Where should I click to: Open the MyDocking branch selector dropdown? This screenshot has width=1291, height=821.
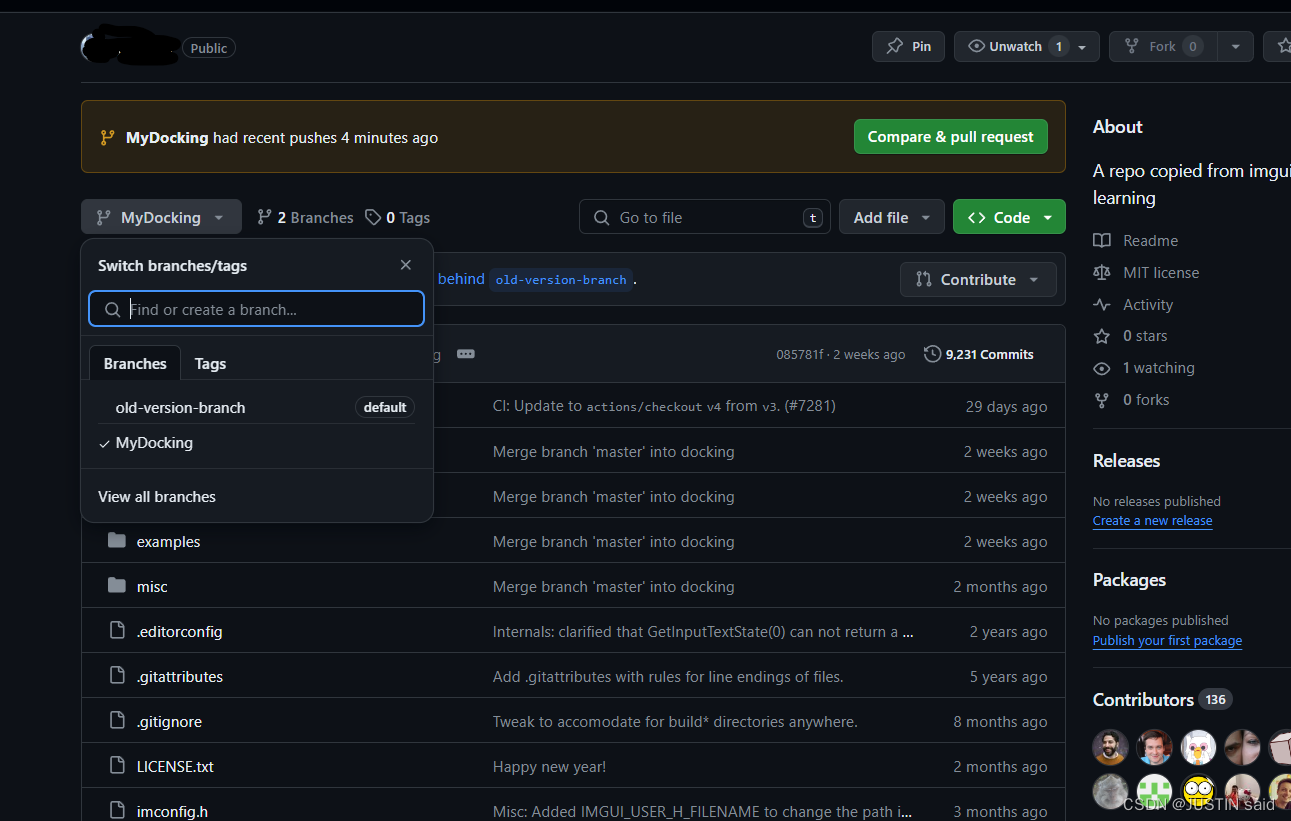tap(161, 217)
